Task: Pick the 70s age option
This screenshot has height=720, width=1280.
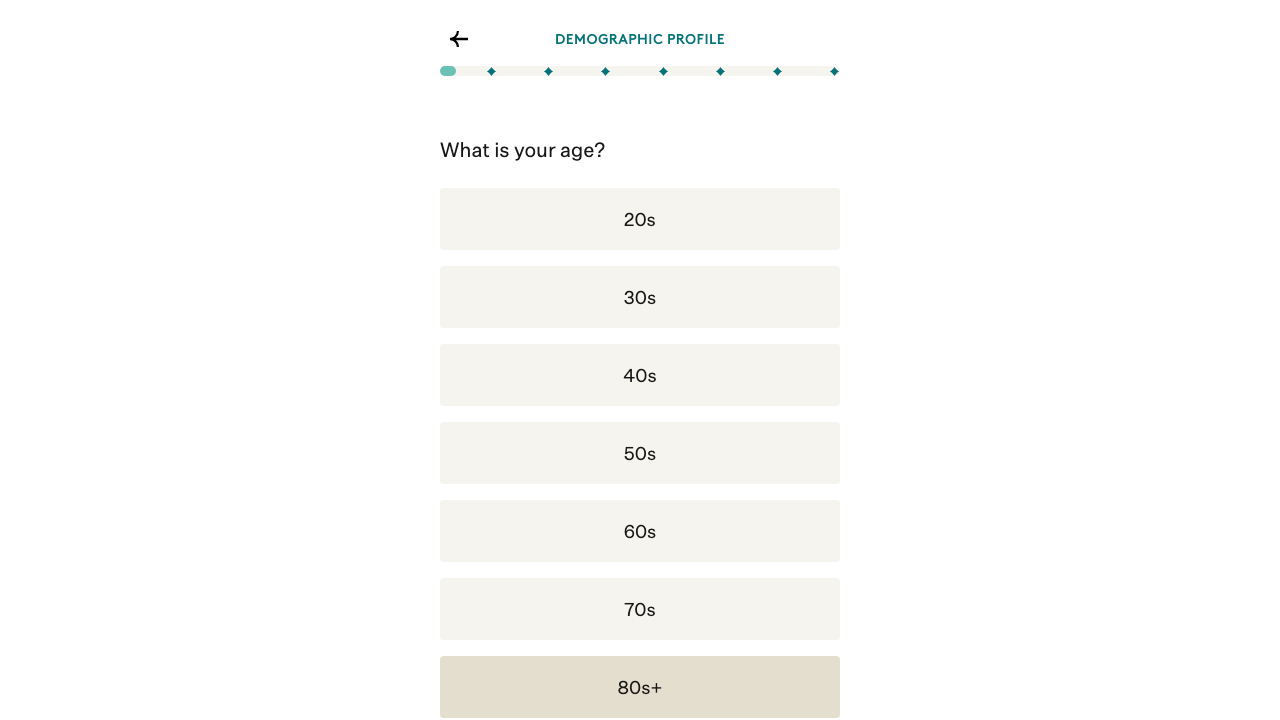Action: coord(640,609)
